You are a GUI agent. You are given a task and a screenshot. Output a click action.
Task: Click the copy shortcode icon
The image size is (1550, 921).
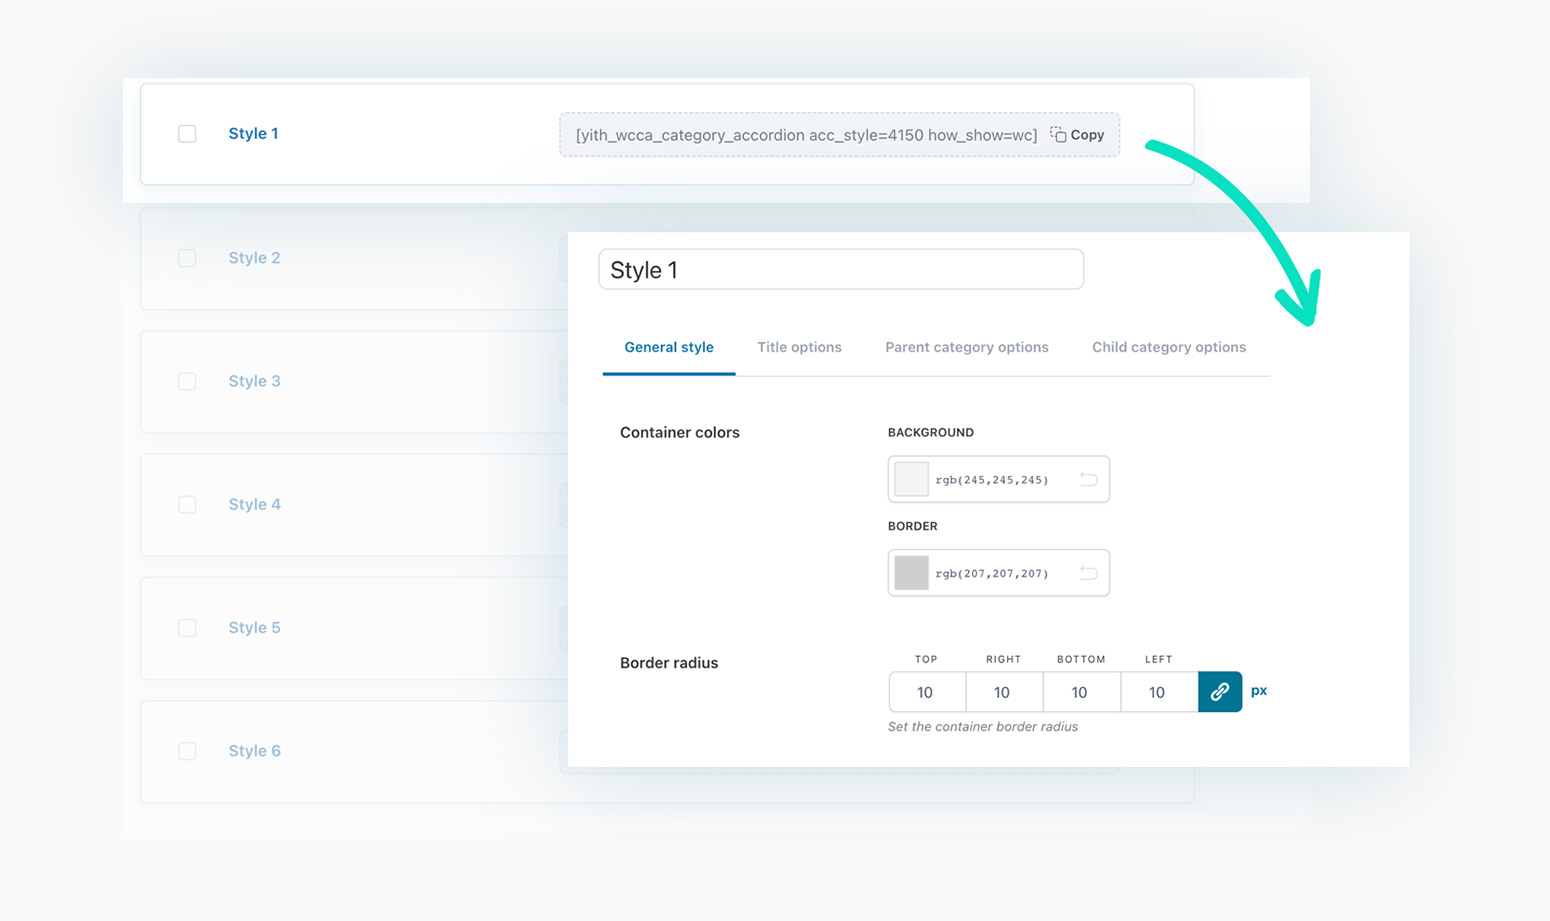(1058, 135)
